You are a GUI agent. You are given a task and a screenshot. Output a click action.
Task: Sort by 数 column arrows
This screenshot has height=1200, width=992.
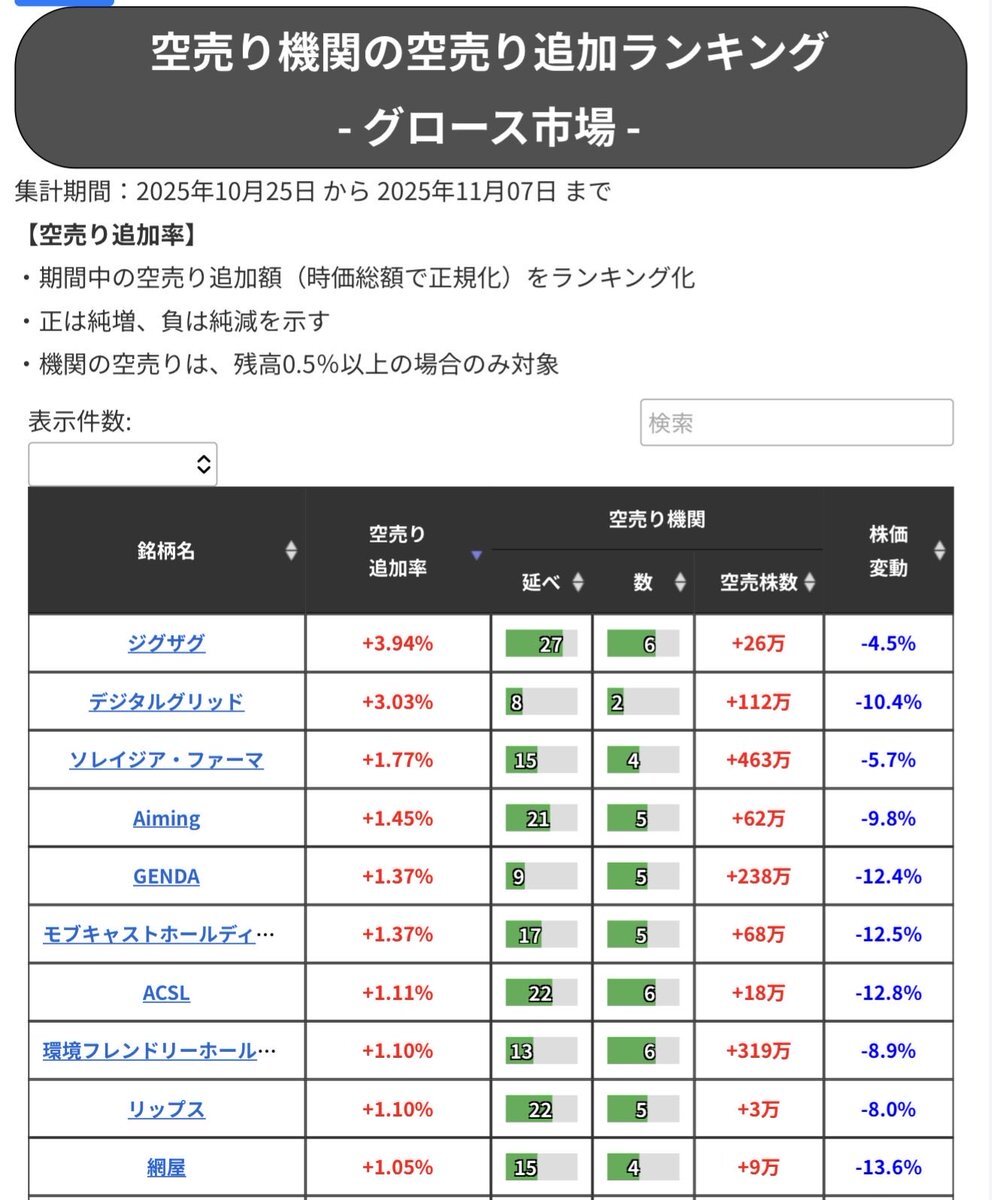pos(680,583)
